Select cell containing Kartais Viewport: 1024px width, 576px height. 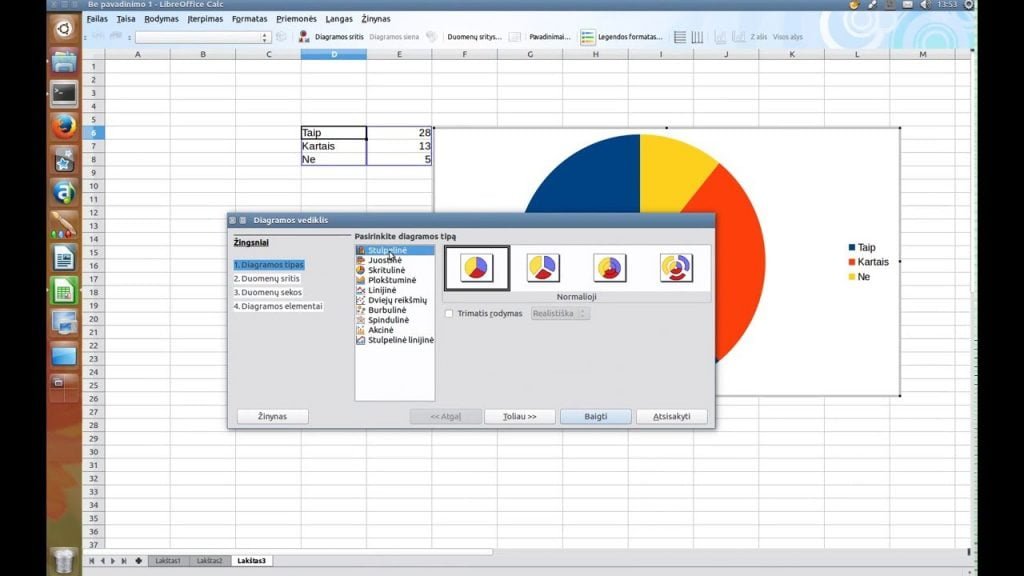[x=334, y=146]
